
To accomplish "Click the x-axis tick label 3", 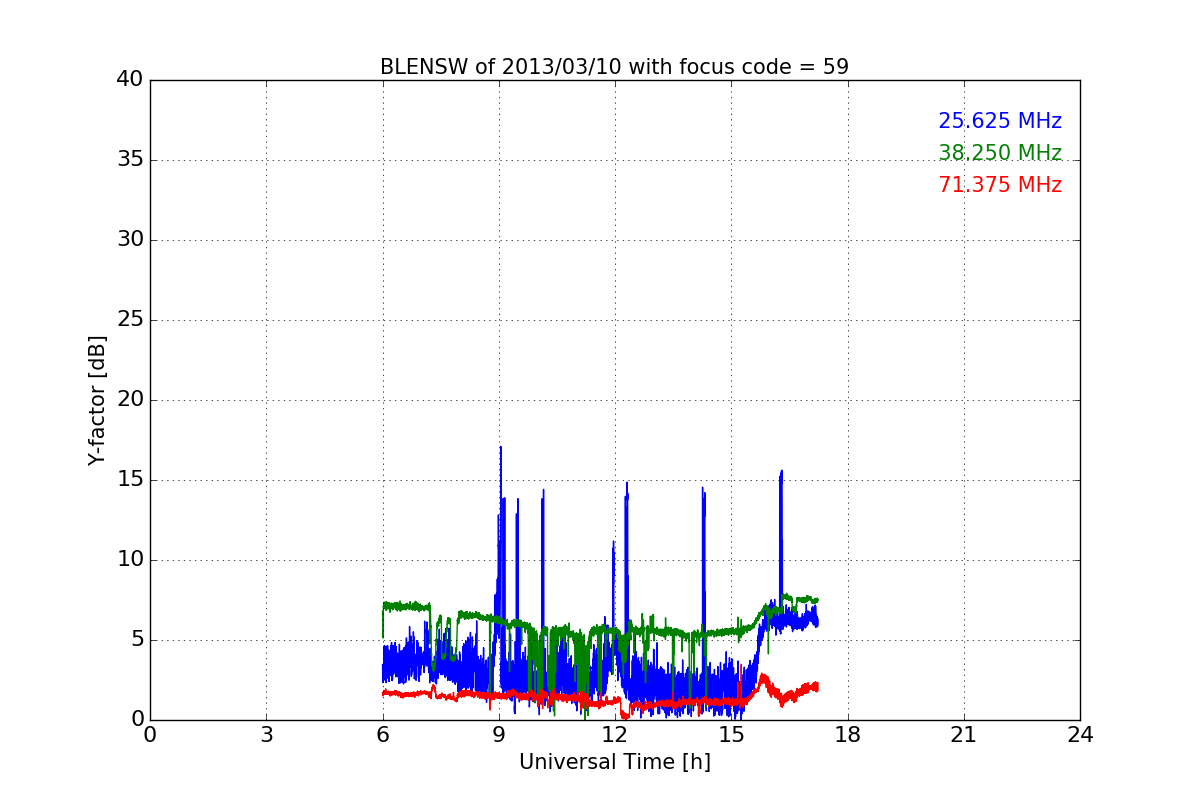I will pos(266,735).
